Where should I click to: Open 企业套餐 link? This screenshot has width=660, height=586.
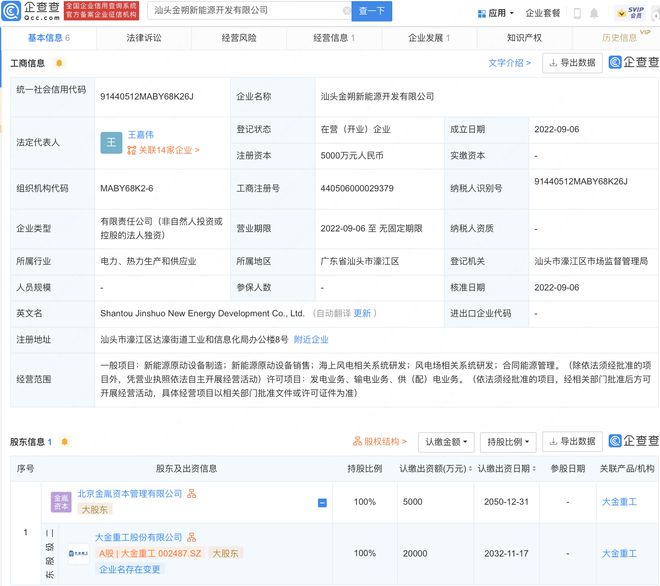[x=543, y=13]
